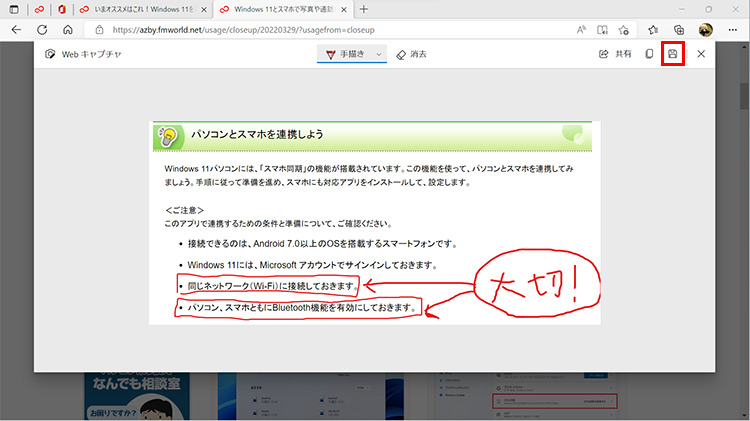Viewport: 750px width, 421px height.
Task: Open the Collections icon in toolbar
Action: (679, 30)
